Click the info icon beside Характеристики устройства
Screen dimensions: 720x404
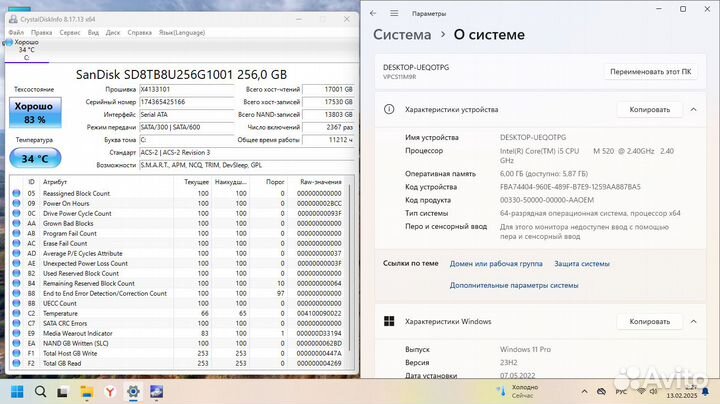point(389,109)
